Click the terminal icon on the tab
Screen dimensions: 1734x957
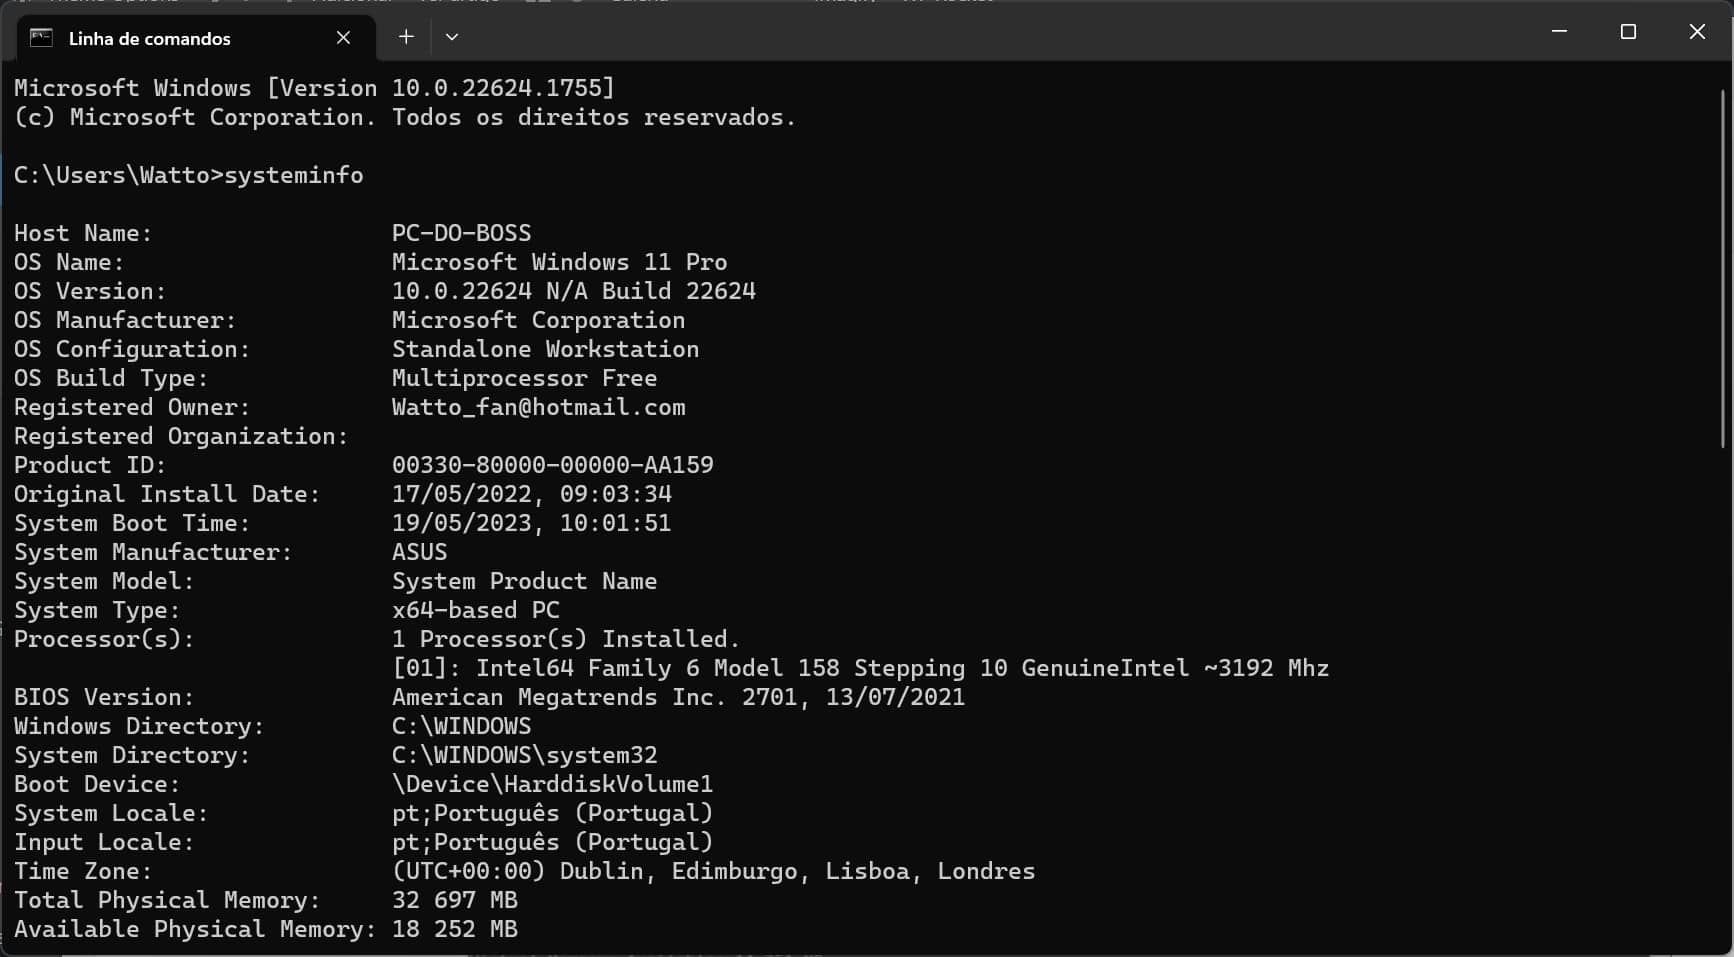point(41,38)
